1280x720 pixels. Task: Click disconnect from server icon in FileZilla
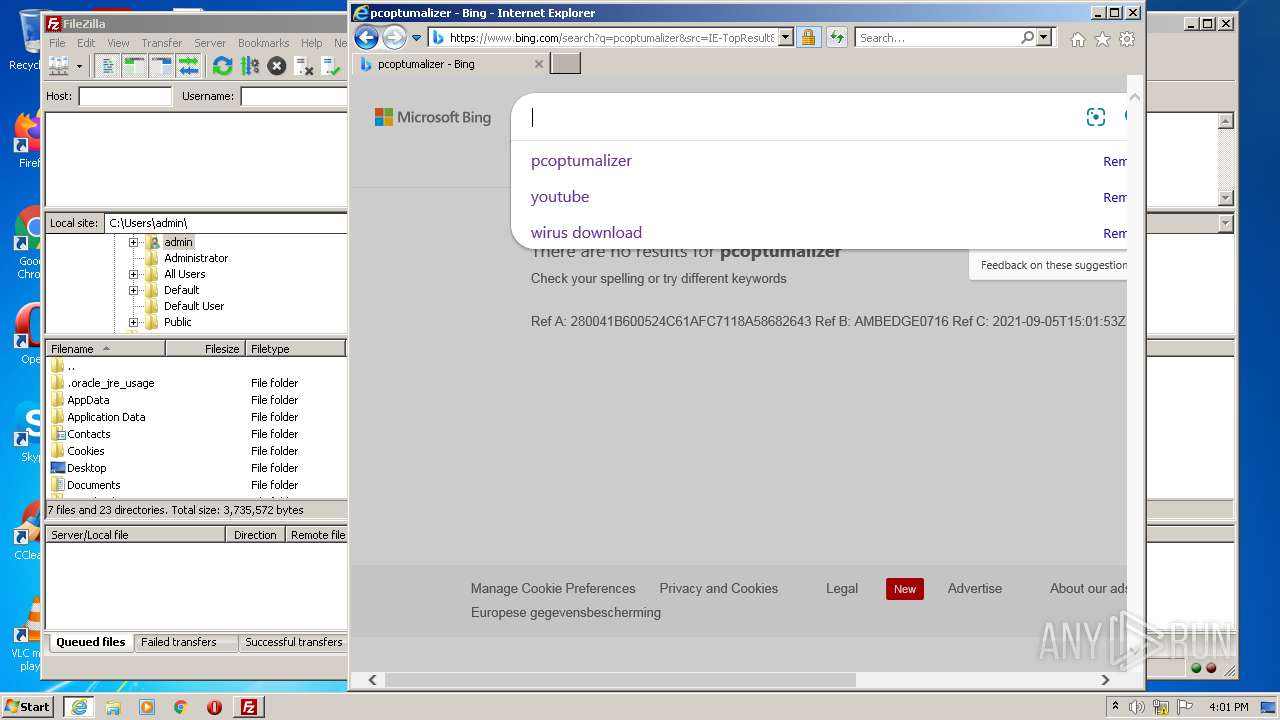[304, 66]
